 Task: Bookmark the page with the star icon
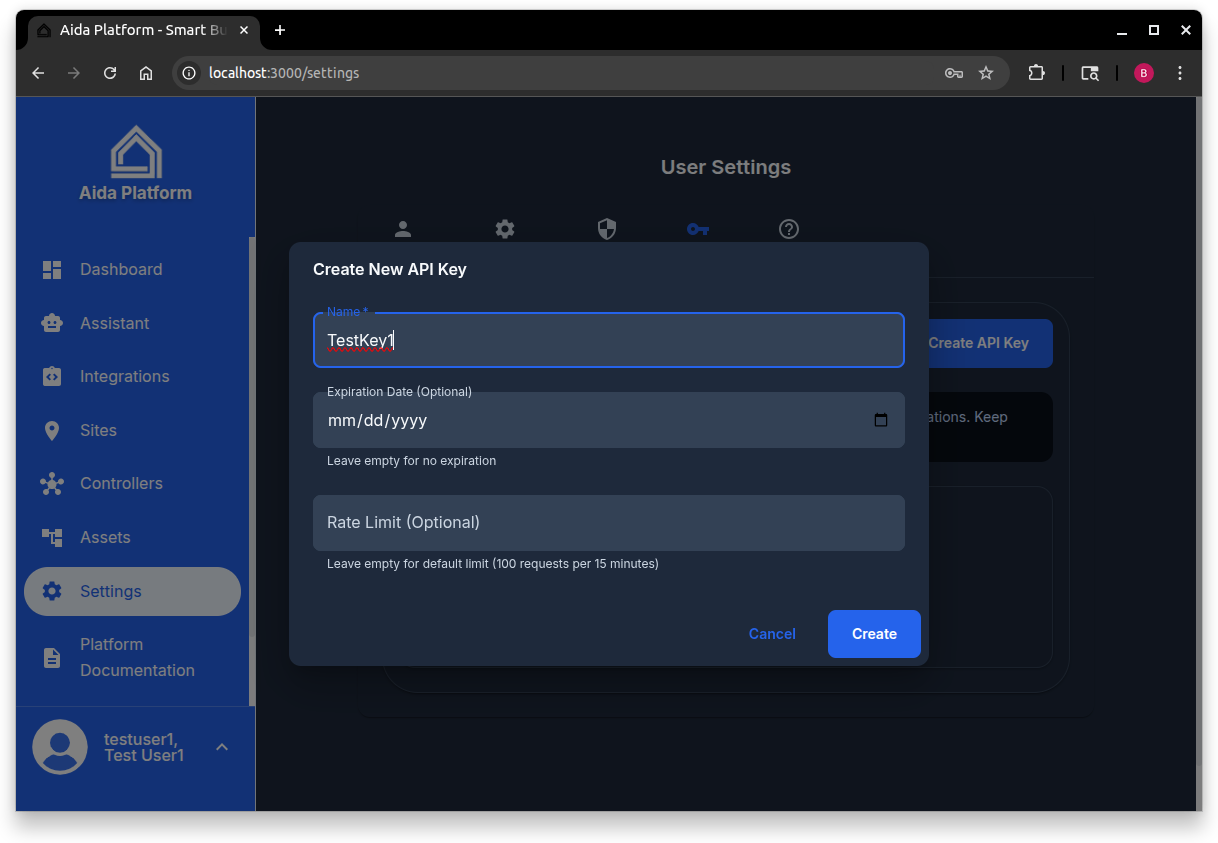tap(986, 72)
